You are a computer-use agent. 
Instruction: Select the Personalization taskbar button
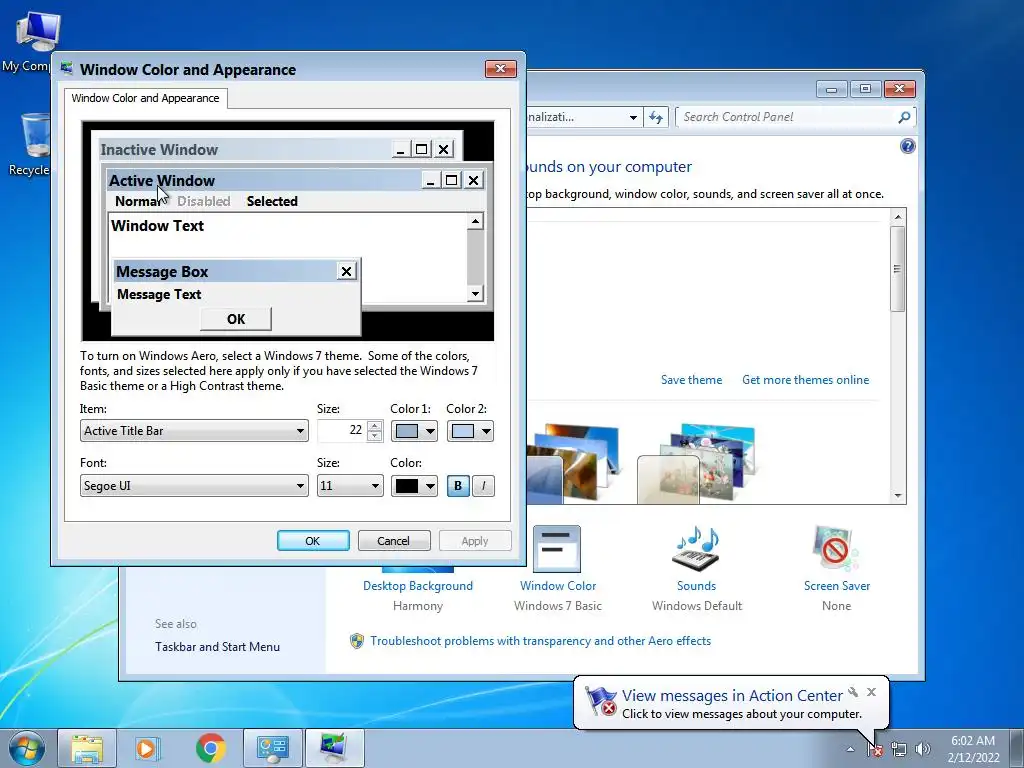[x=334, y=748]
